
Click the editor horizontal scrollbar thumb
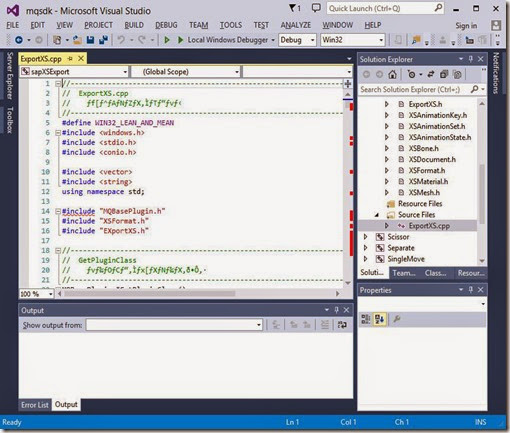point(149,294)
